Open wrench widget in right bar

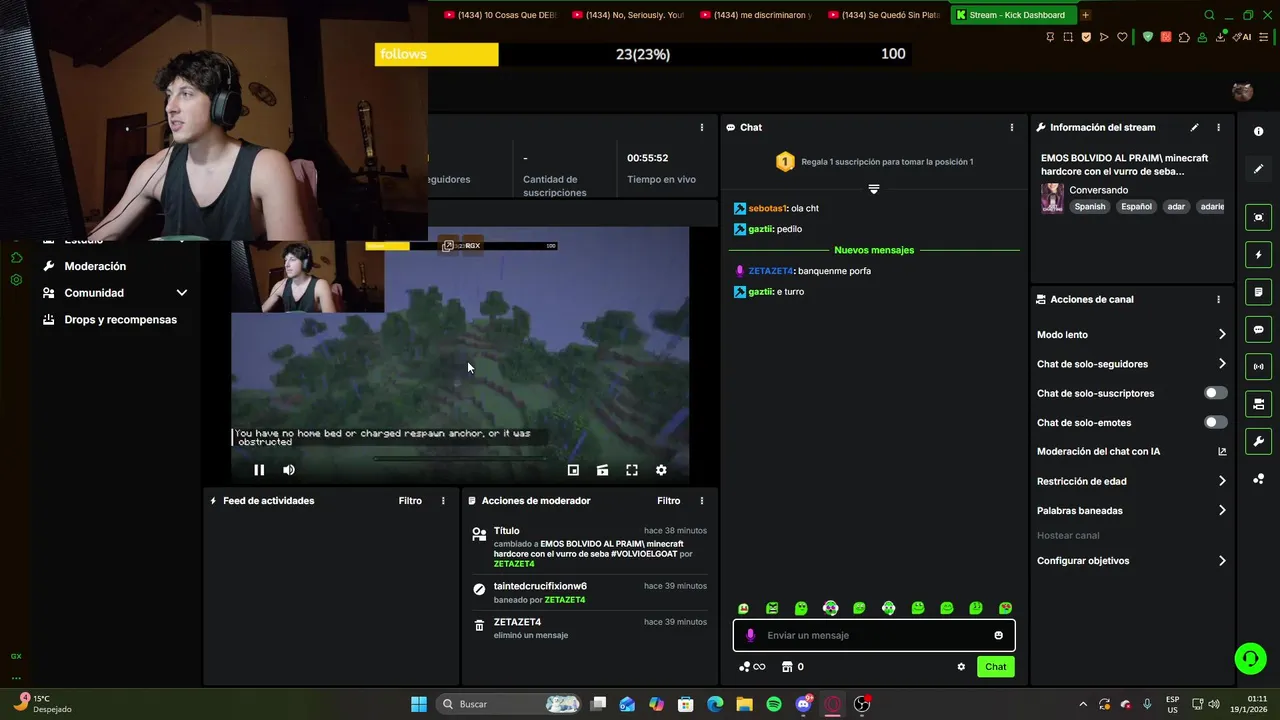pos(1258,441)
